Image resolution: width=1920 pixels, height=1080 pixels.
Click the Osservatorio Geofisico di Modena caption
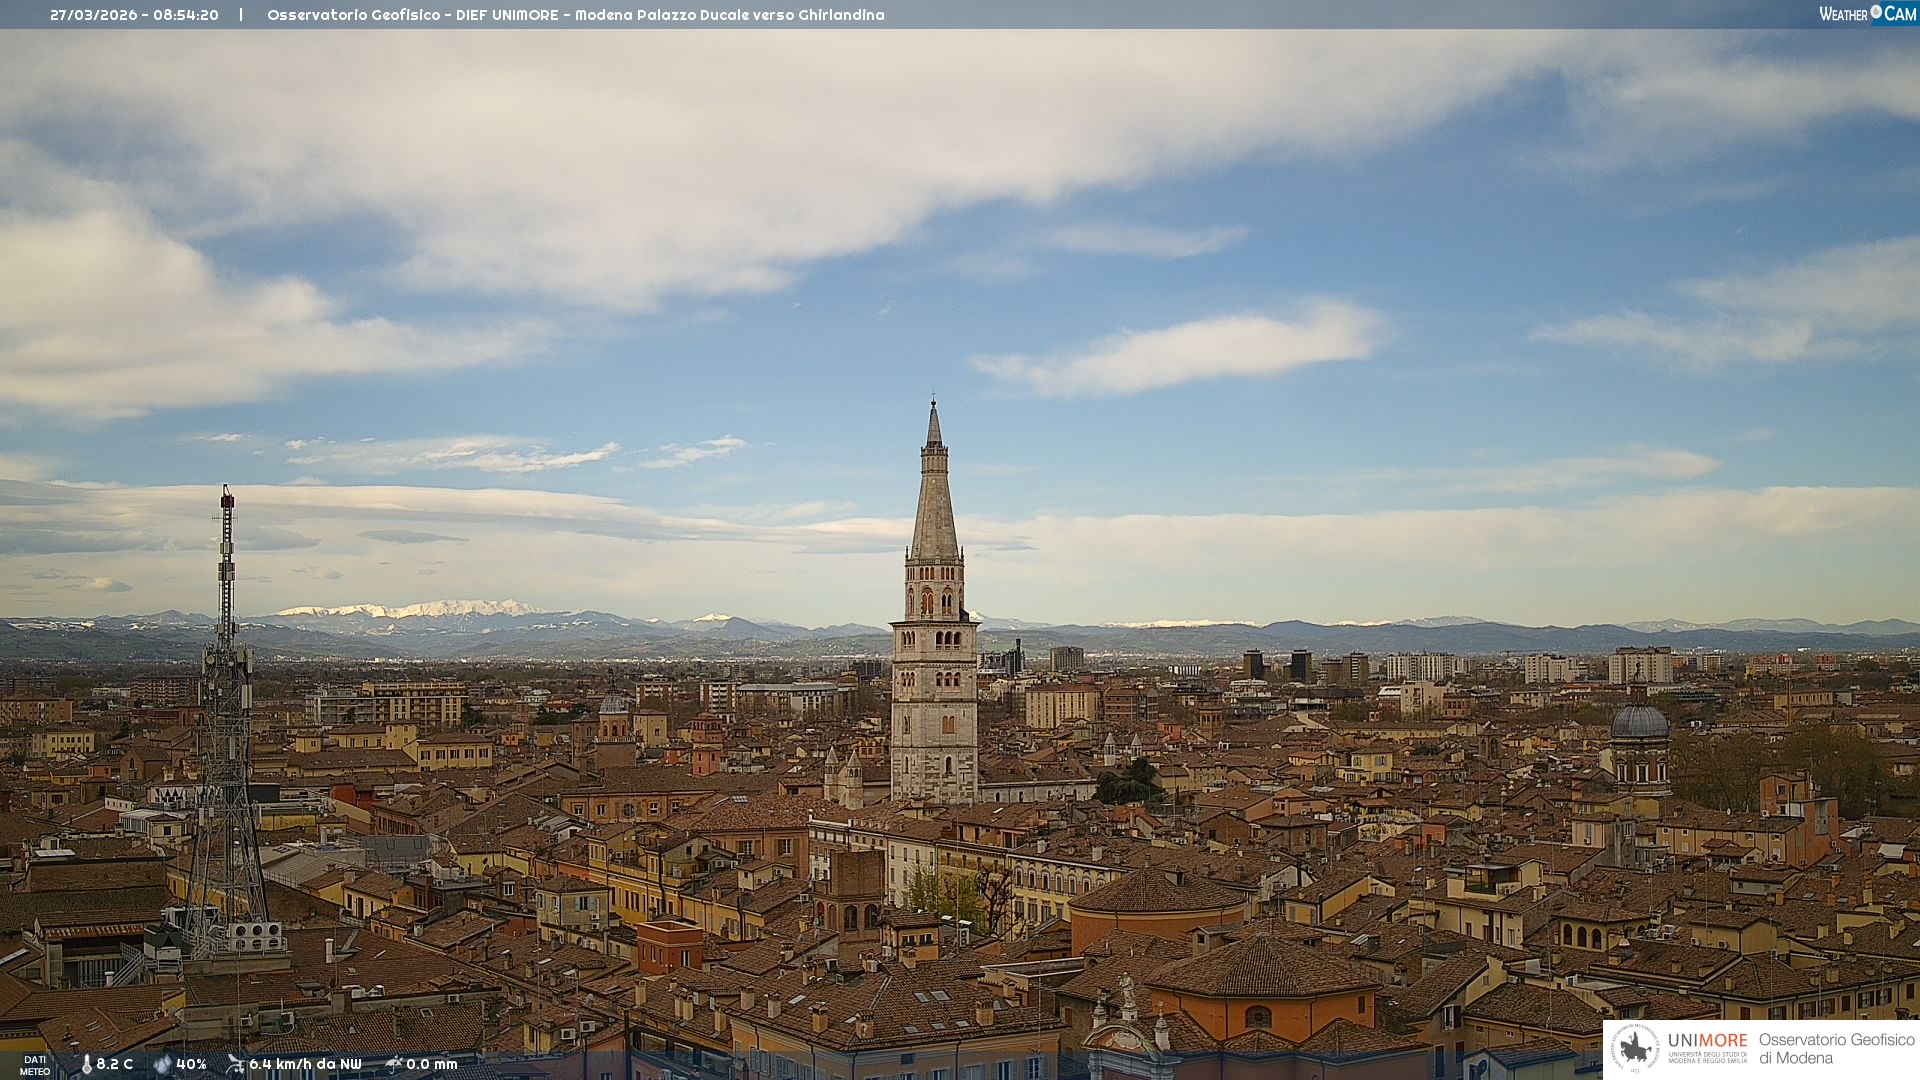[1836, 1049]
